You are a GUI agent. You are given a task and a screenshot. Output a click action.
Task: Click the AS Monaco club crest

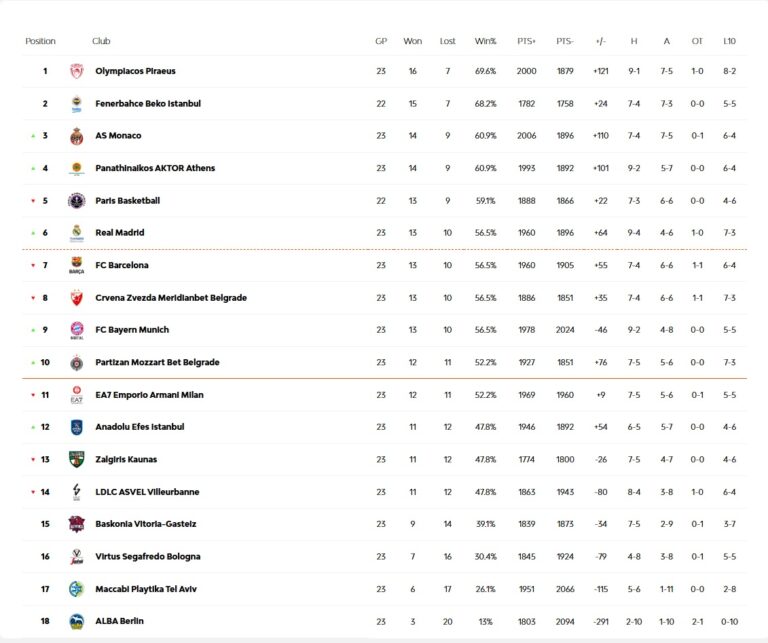click(x=77, y=136)
